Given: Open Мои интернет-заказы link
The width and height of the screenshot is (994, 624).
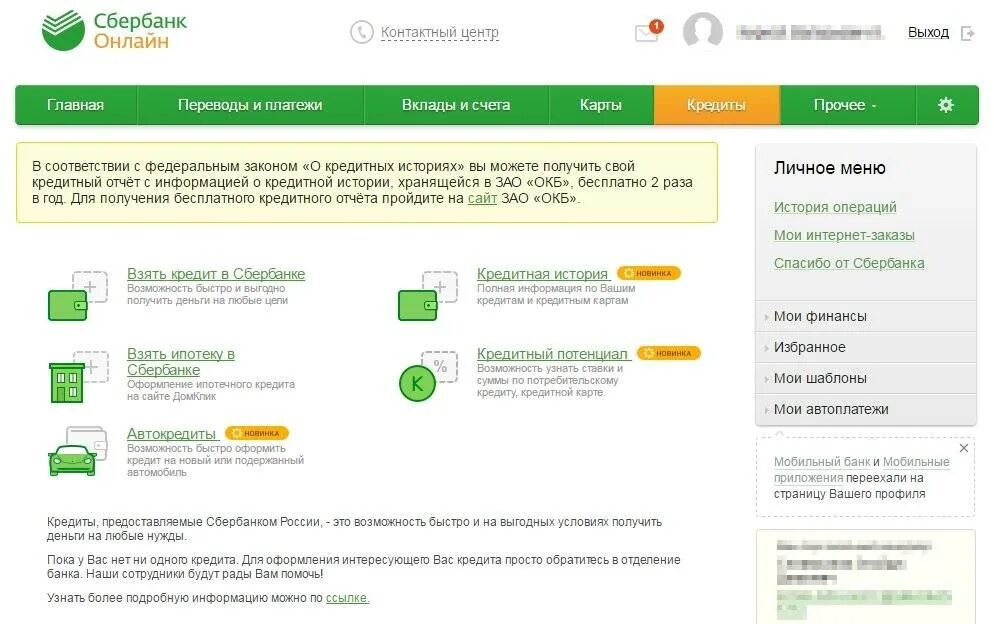Looking at the screenshot, I should coord(844,235).
